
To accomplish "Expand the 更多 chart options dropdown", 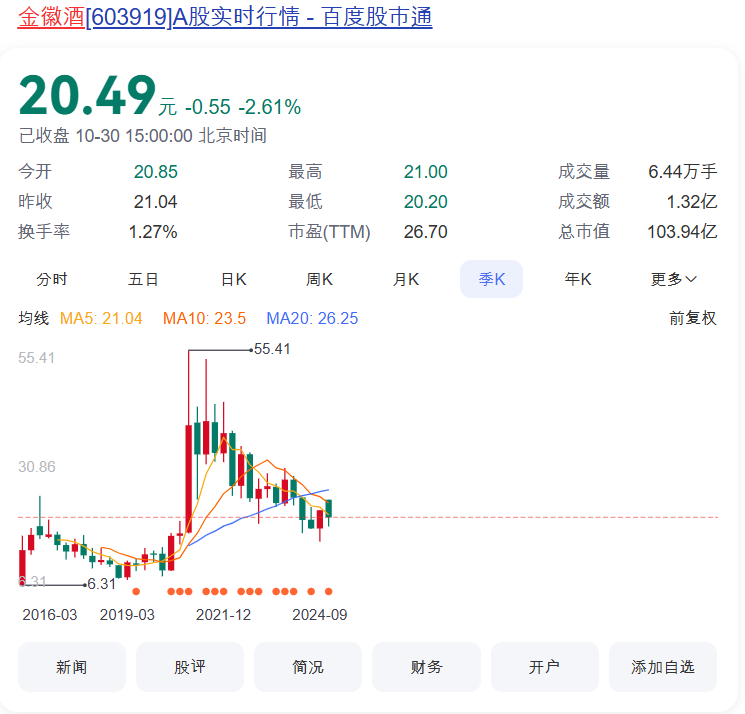I will click(x=673, y=279).
